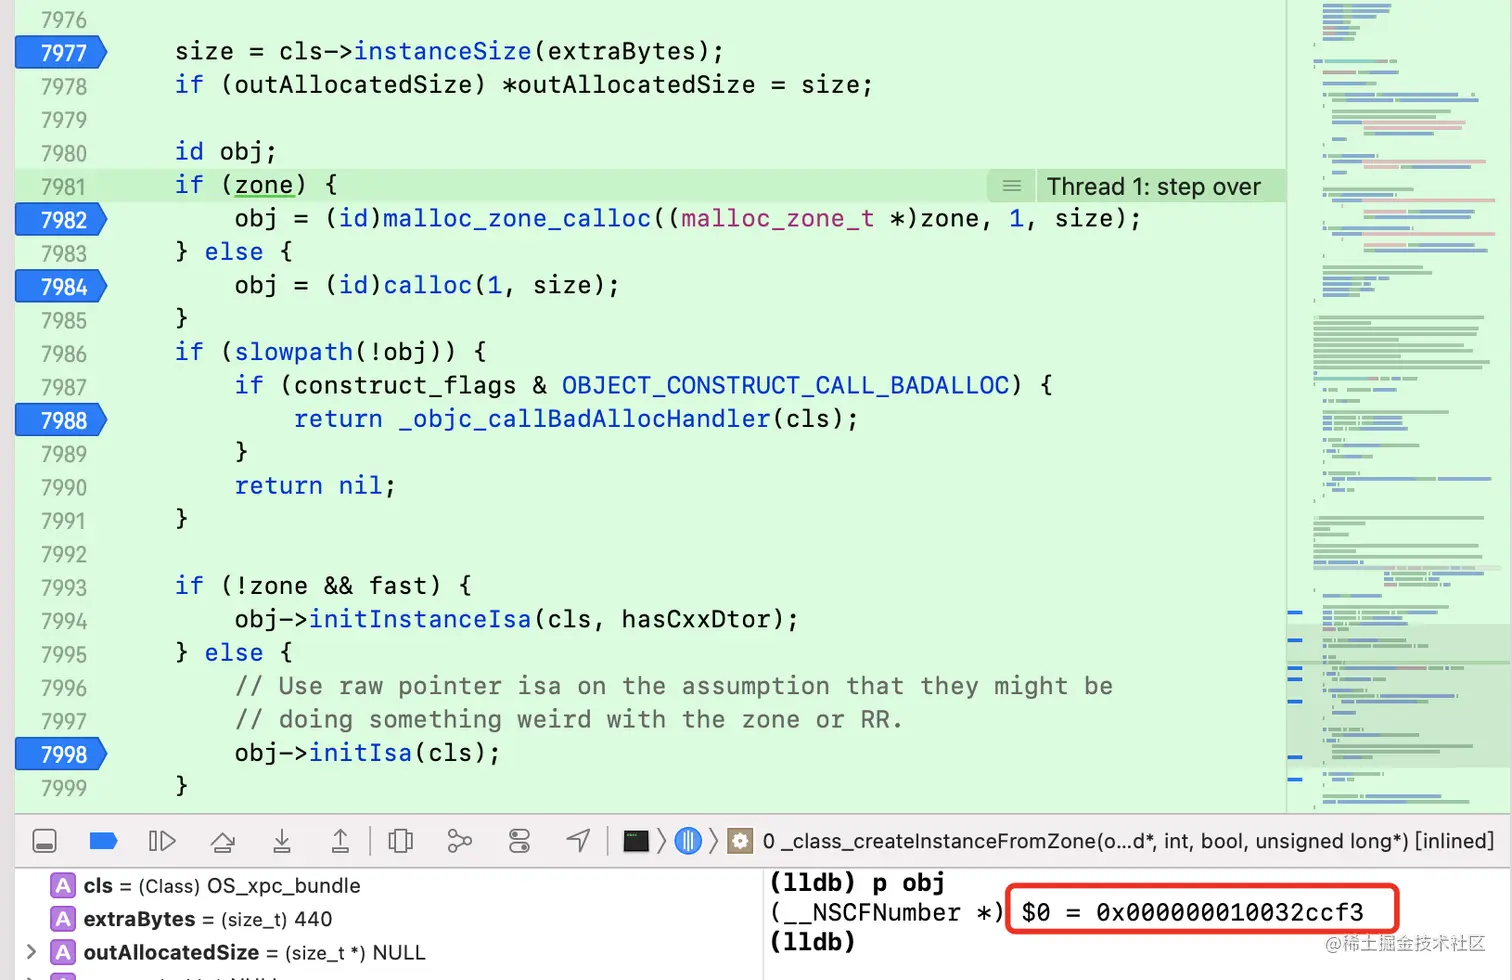The height and width of the screenshot is (980, 1512).
Task: Hide the debug area with the panel icon
Action: 45,841
